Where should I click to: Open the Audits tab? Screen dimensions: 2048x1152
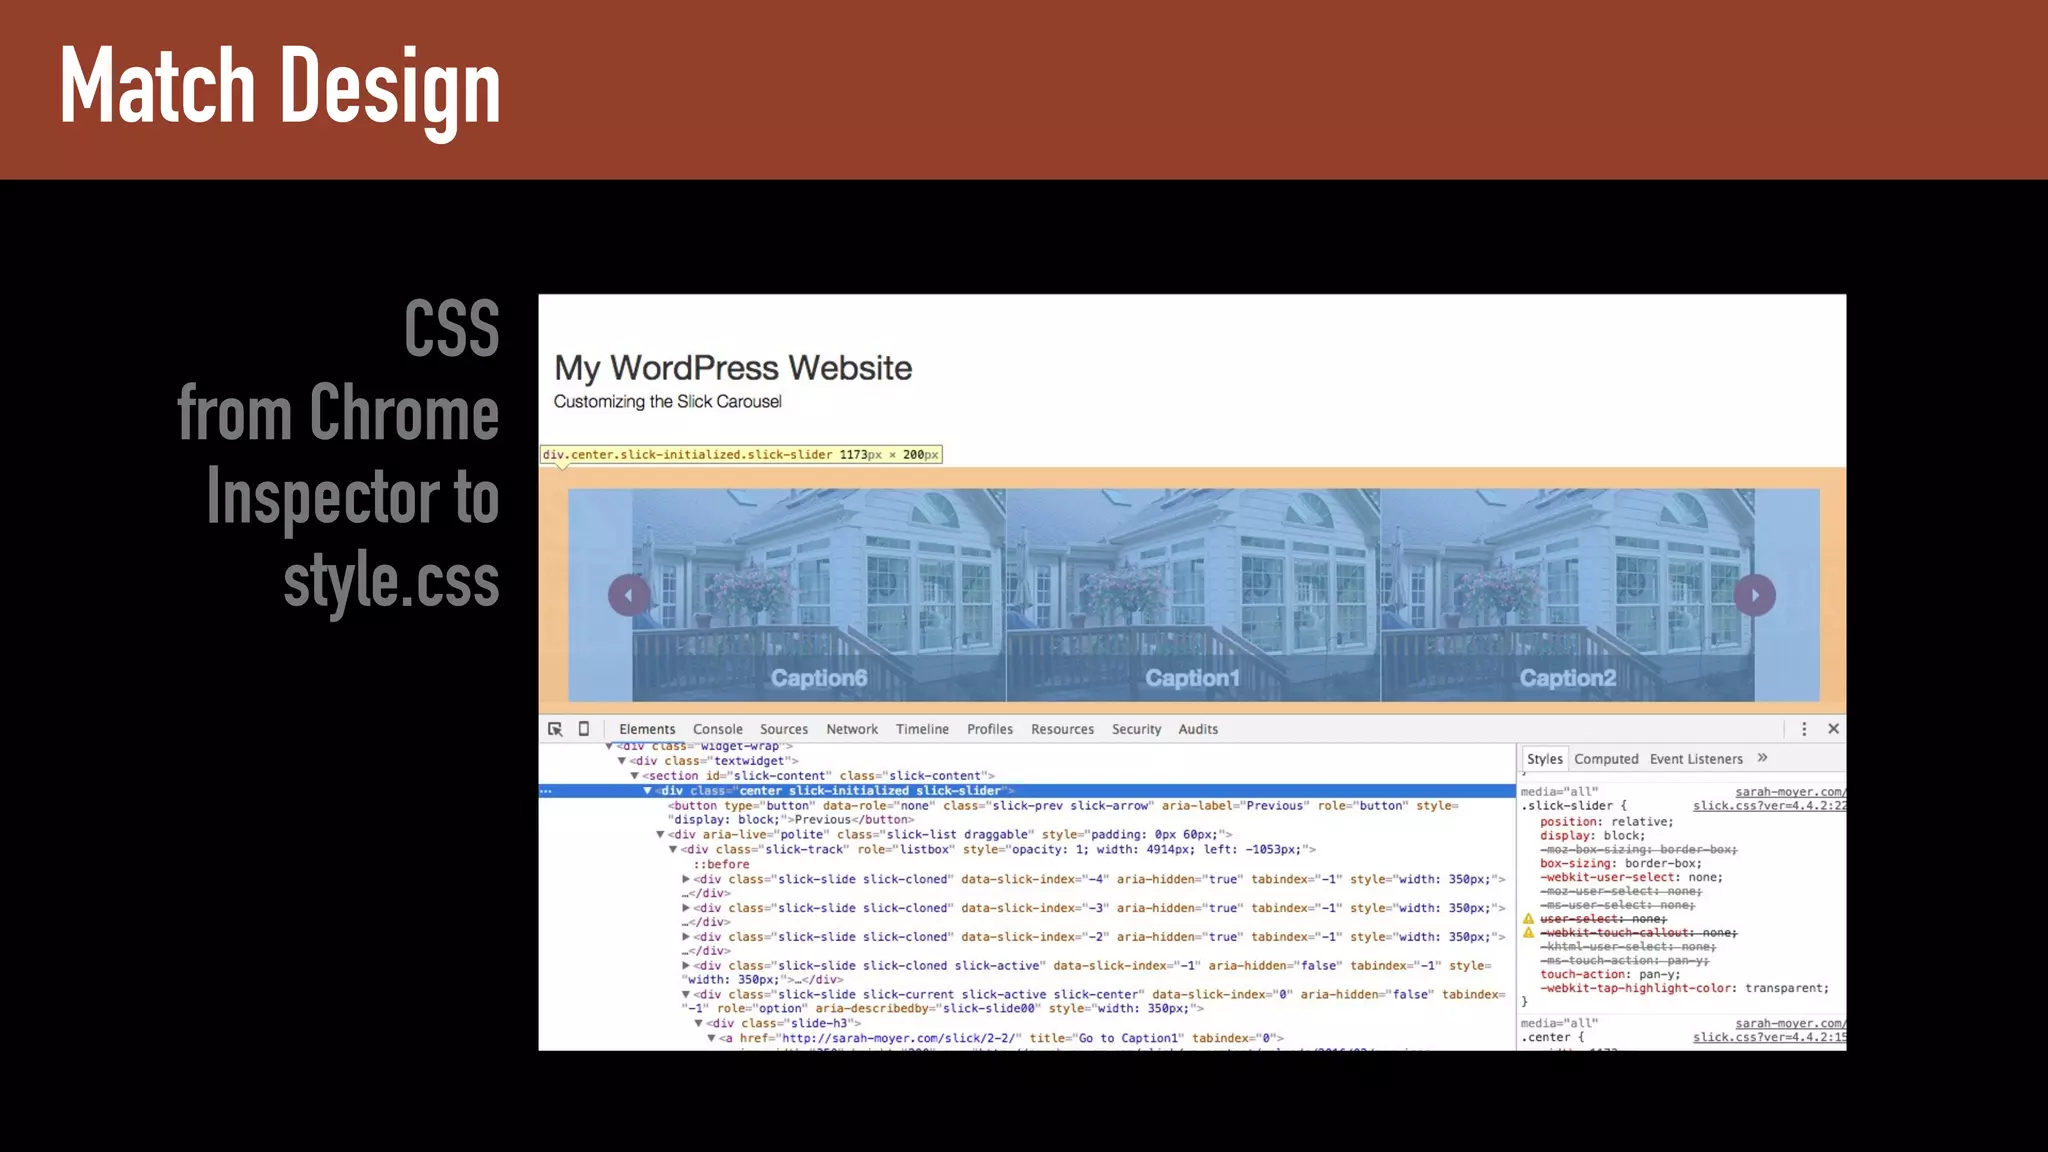(1198, 729)
